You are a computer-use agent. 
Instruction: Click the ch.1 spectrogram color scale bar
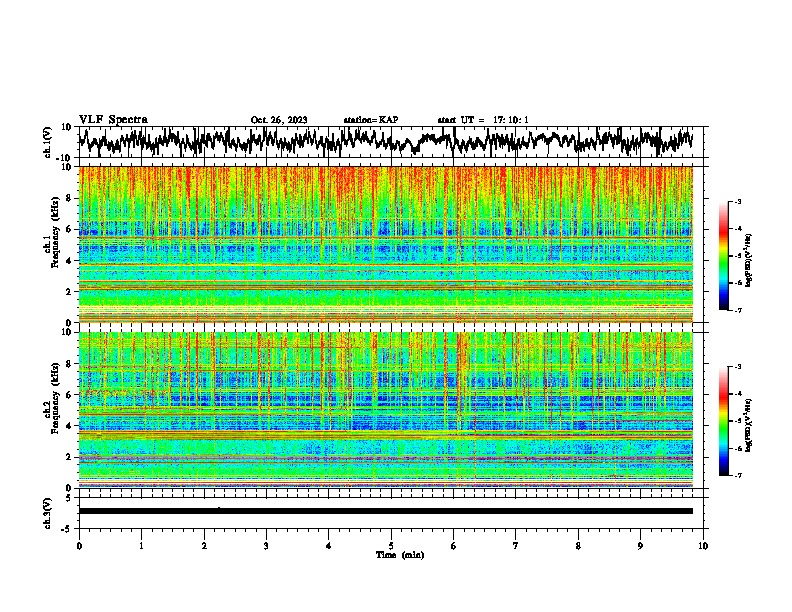point(723,256)
